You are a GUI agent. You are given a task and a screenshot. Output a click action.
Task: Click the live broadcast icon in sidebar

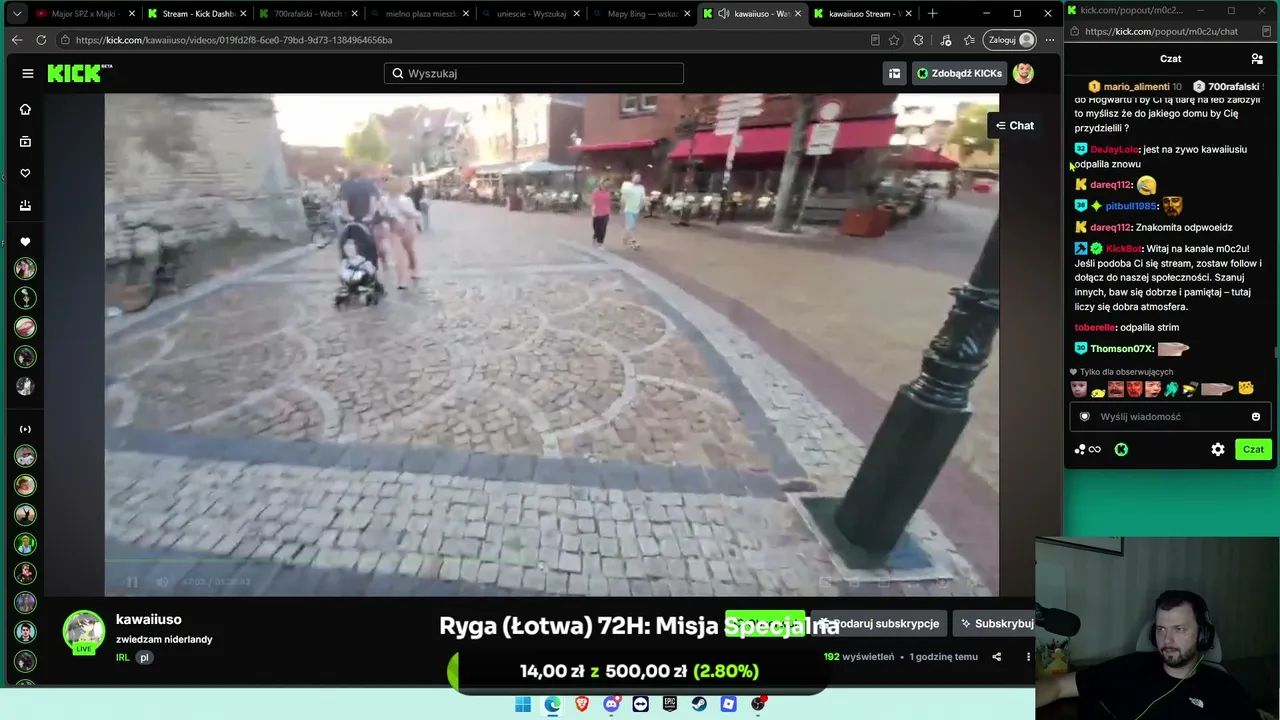click(x=26, y=429)
